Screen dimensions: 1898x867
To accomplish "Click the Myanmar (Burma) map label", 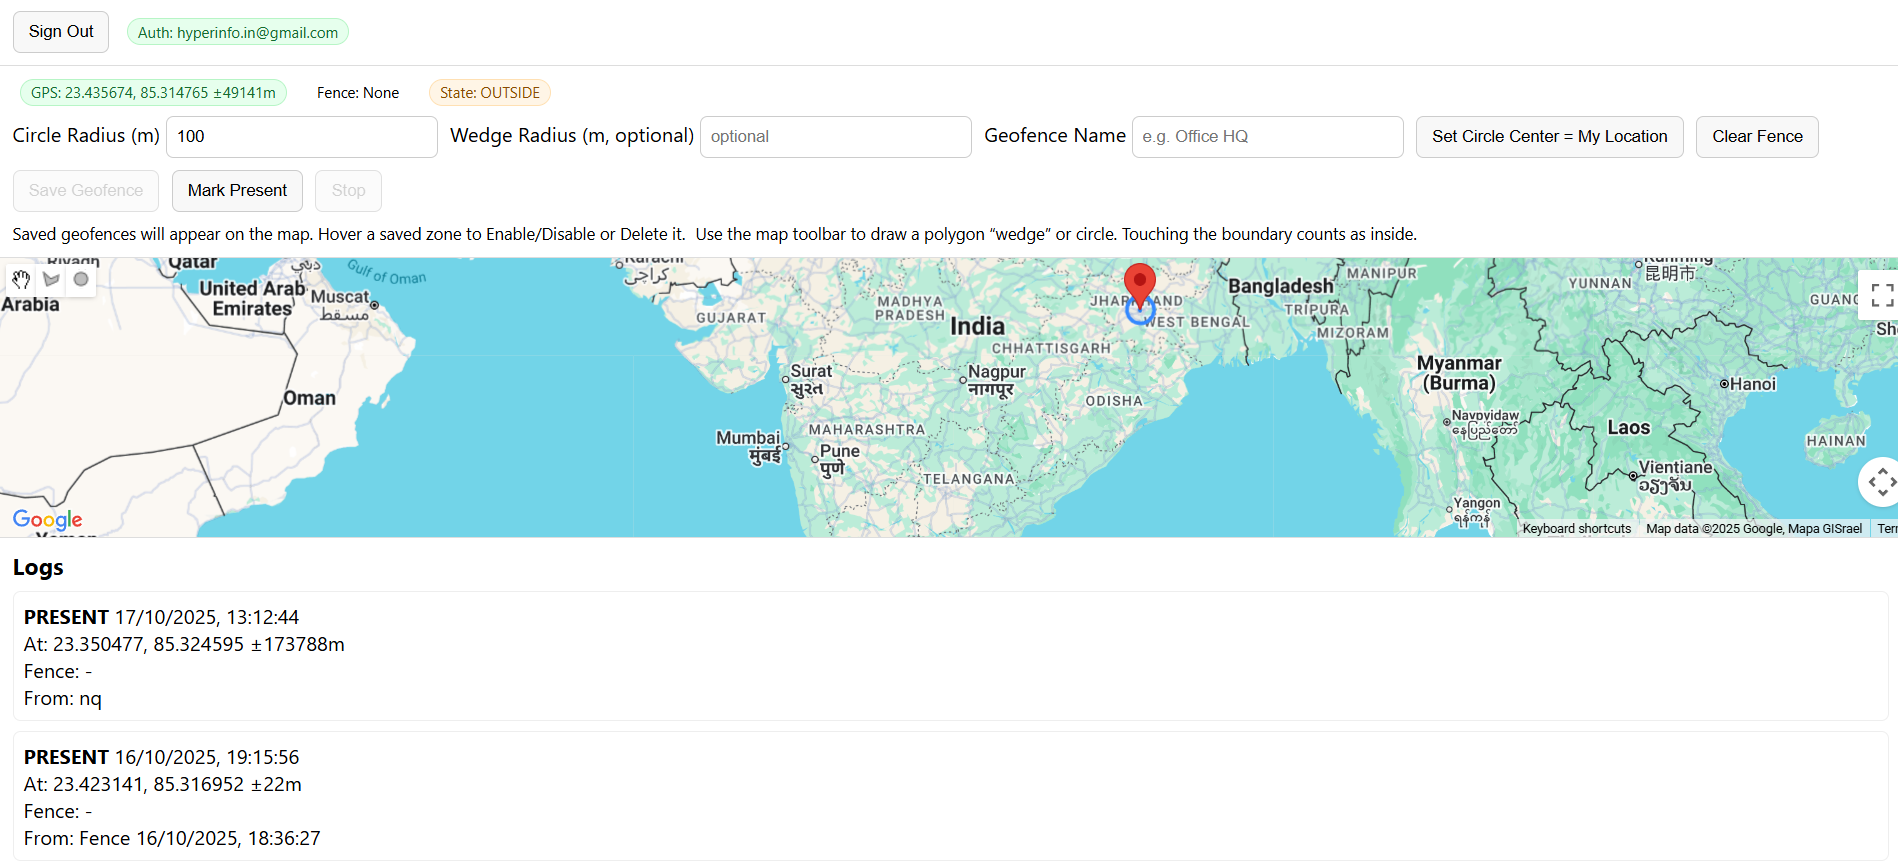I will pyautogui.click(x=1459, y=373).
